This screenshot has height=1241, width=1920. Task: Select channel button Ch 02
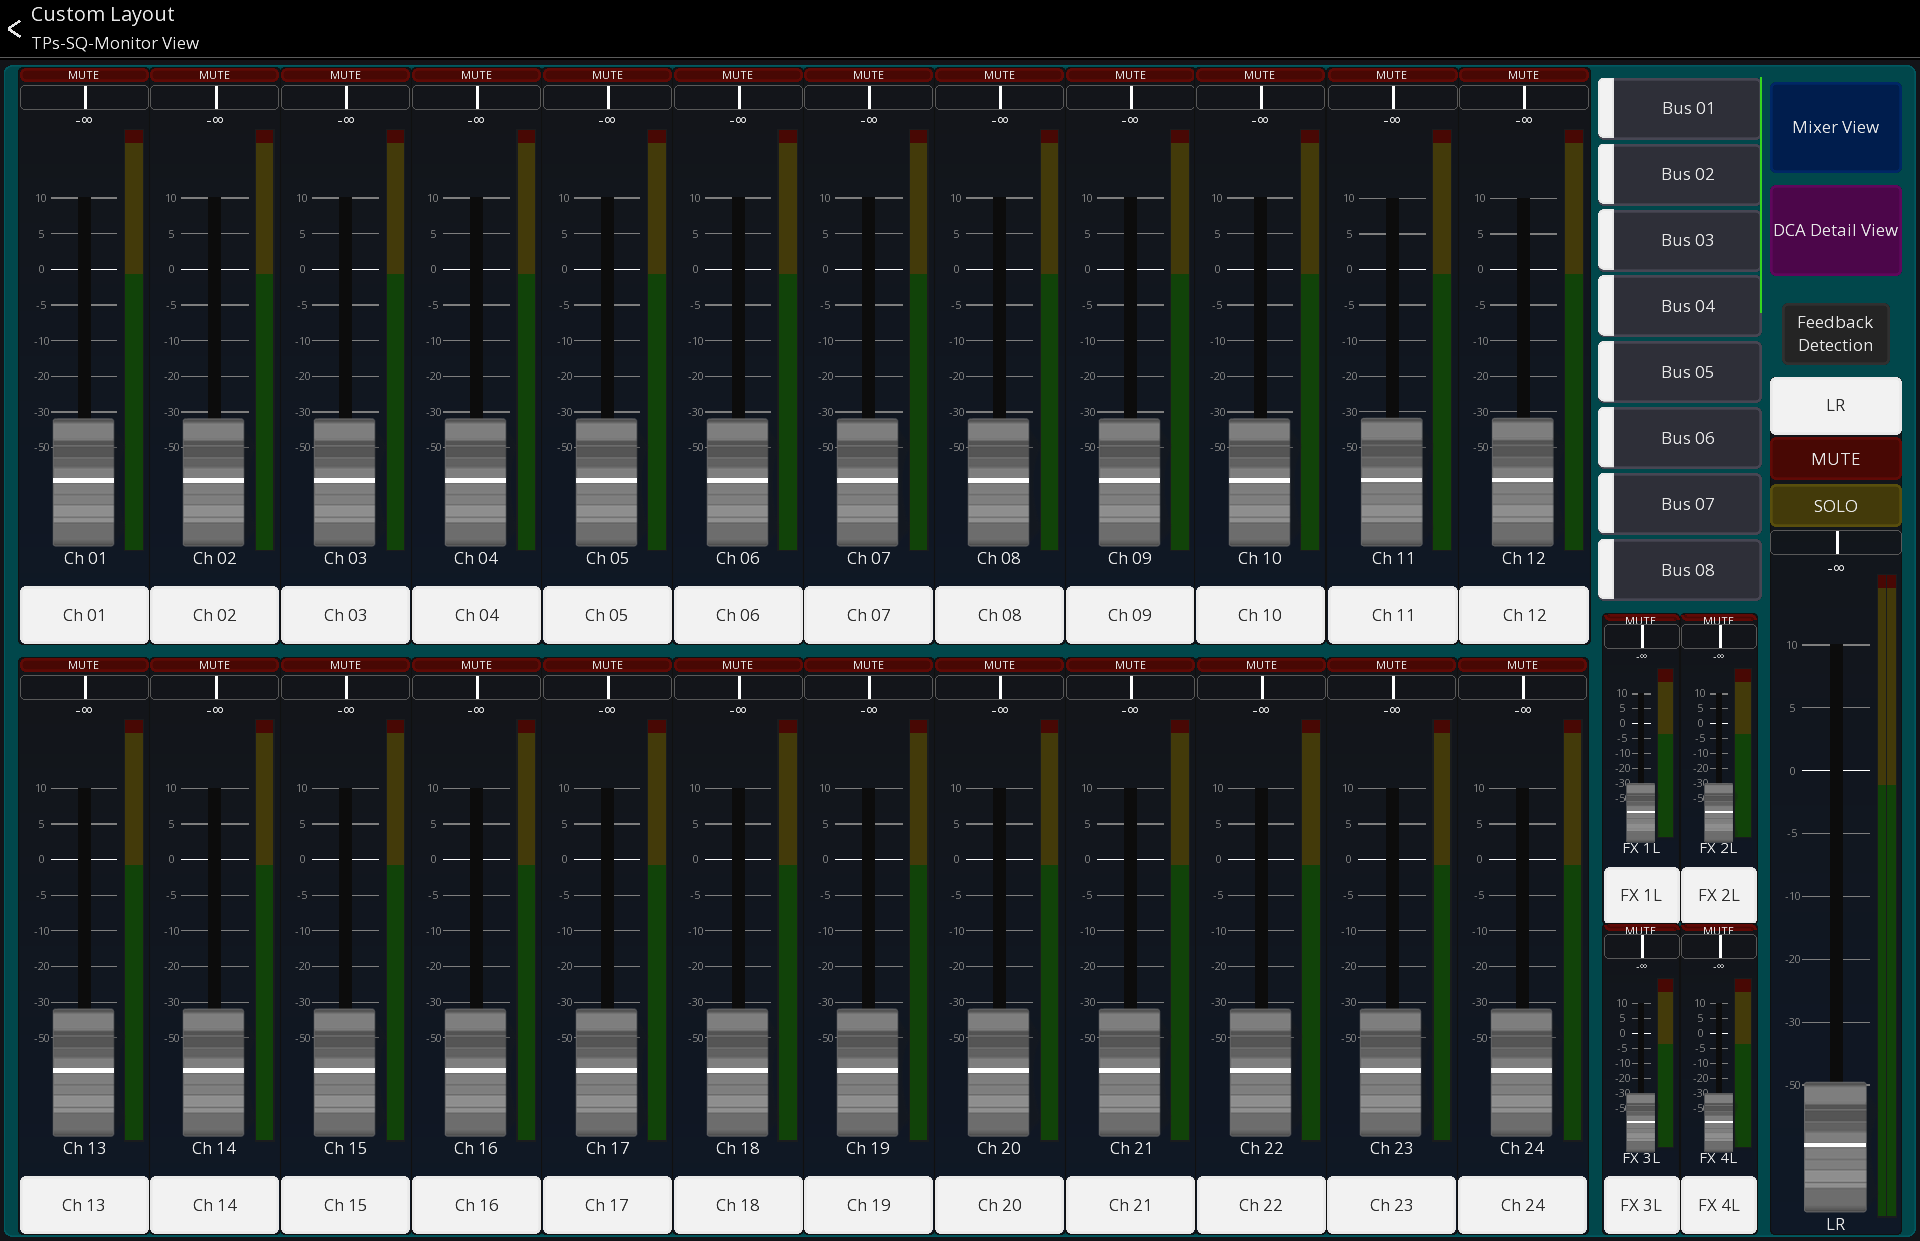pyautogui.click(x=215, y=615)
